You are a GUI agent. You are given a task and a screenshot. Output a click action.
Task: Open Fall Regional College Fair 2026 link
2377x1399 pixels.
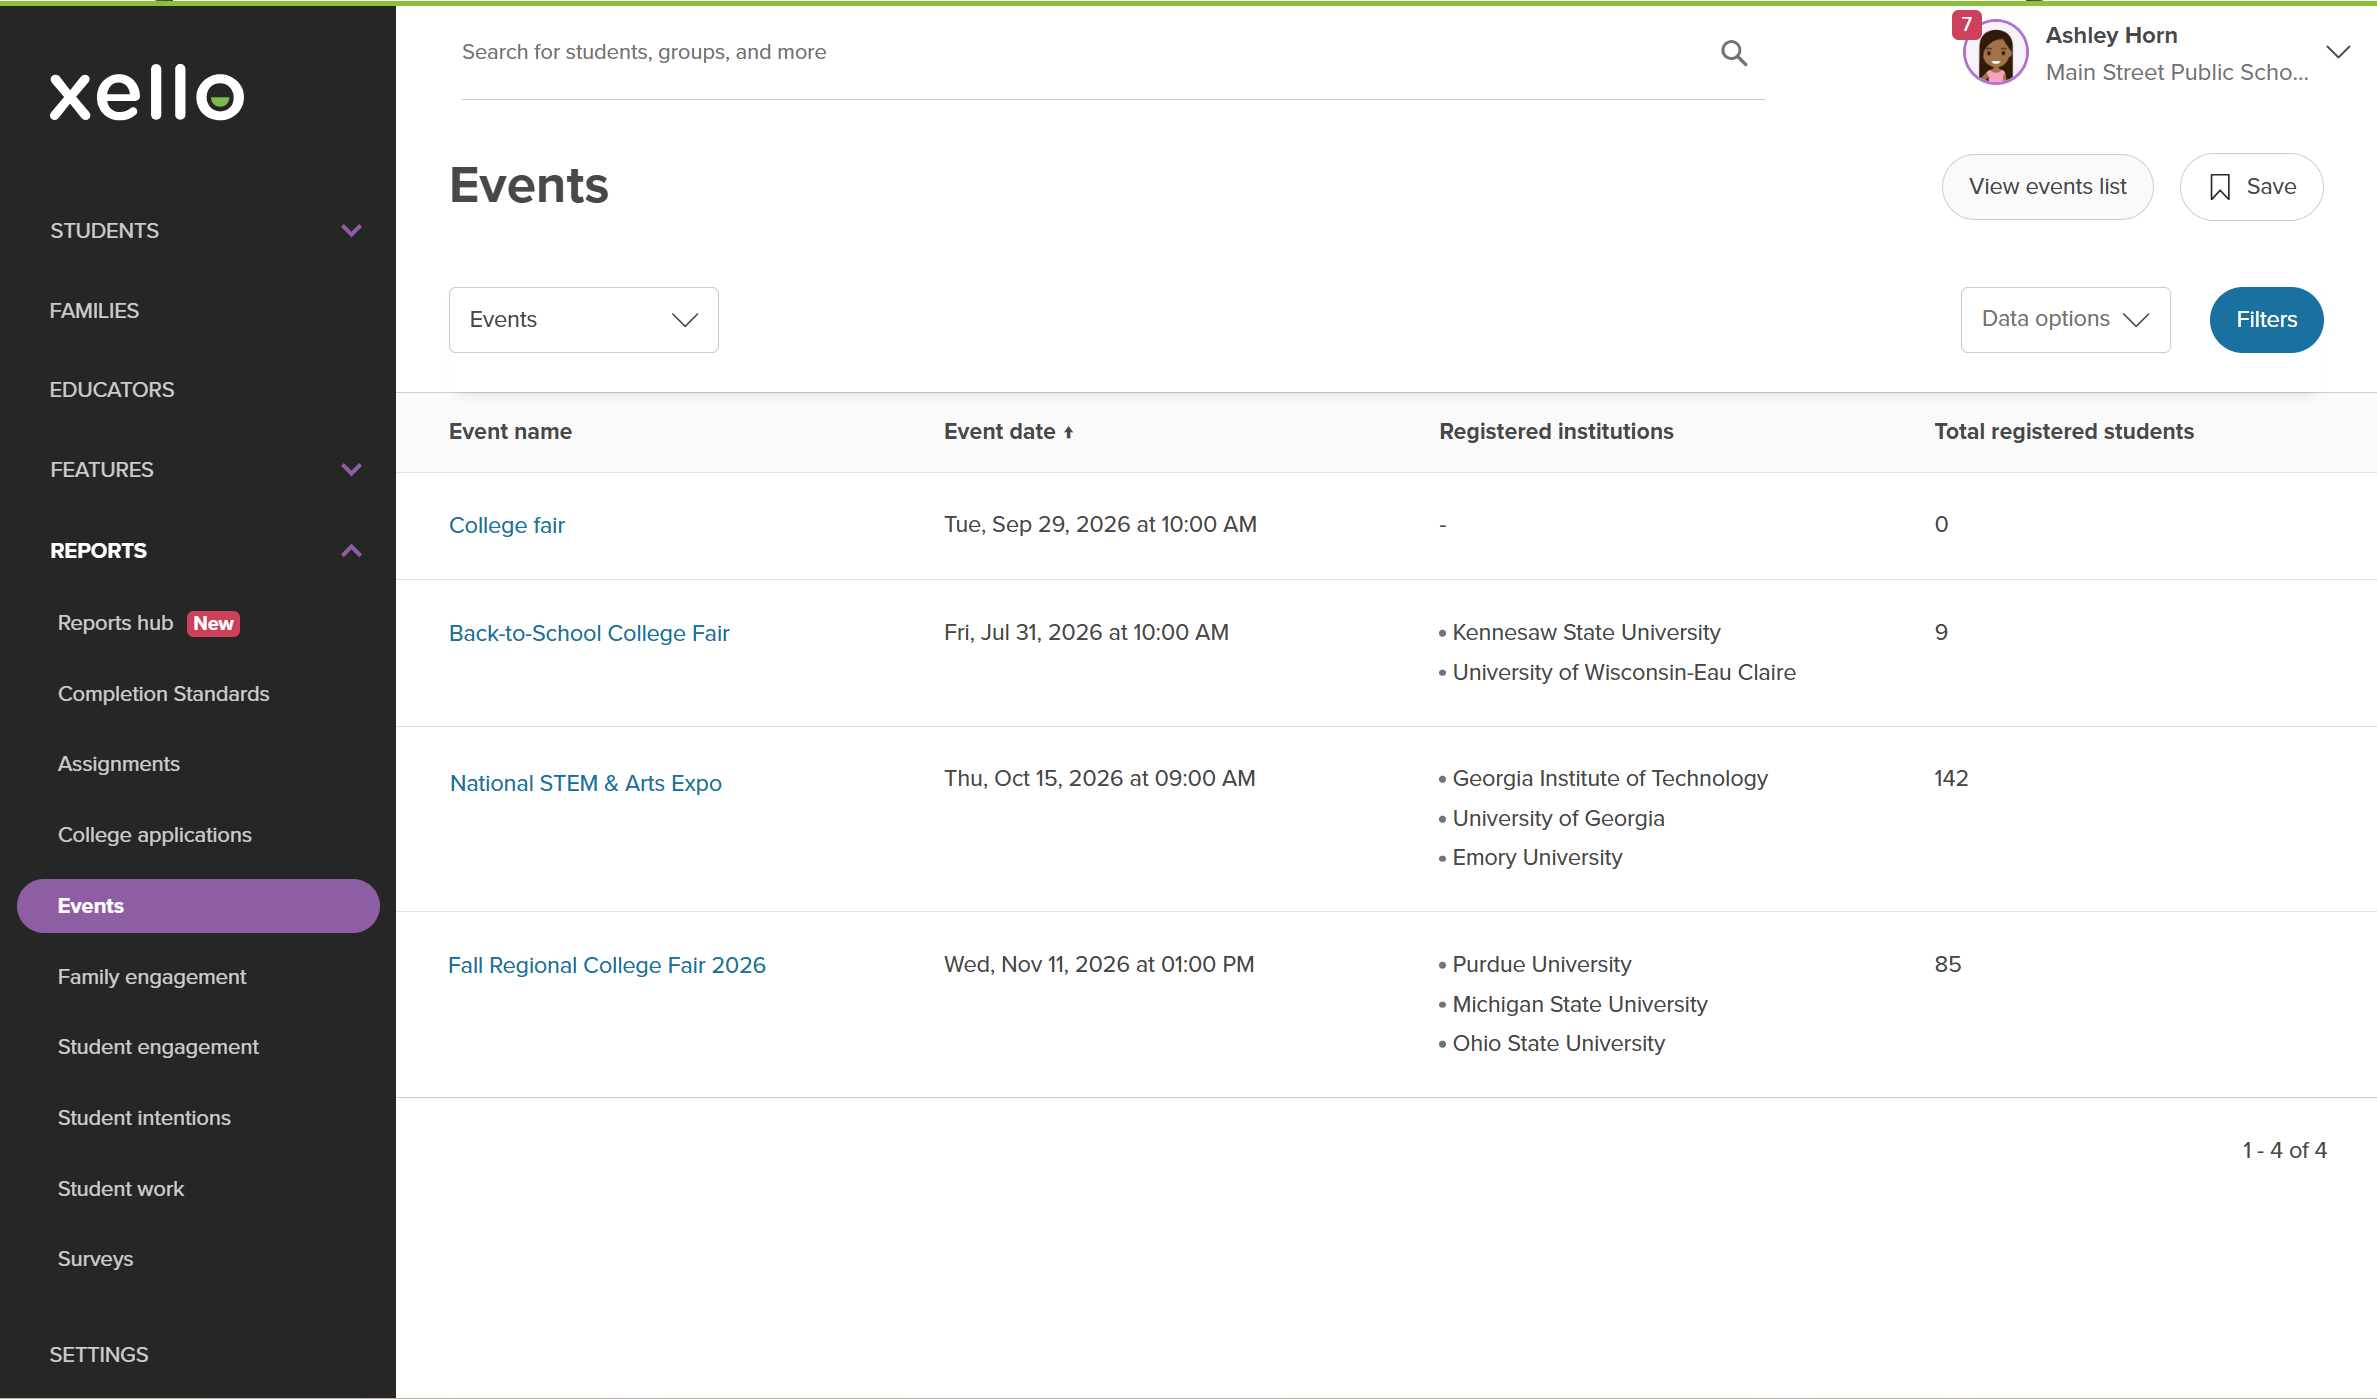click(x=606, y=966)
